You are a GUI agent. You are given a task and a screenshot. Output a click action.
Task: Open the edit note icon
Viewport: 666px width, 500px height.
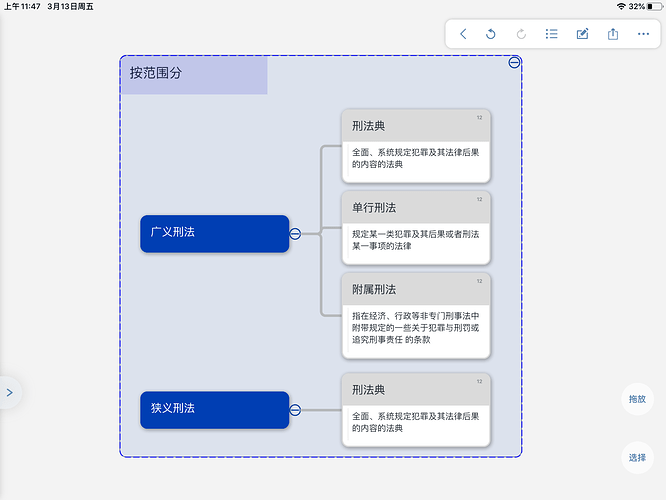pyautogui.click(x=582, y=34)
